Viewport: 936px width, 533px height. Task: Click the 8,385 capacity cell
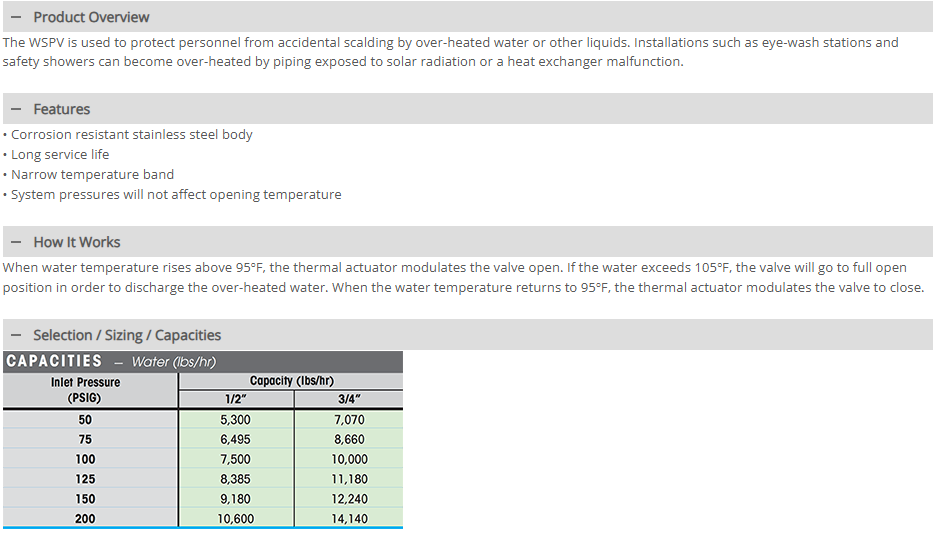[235, 479]
